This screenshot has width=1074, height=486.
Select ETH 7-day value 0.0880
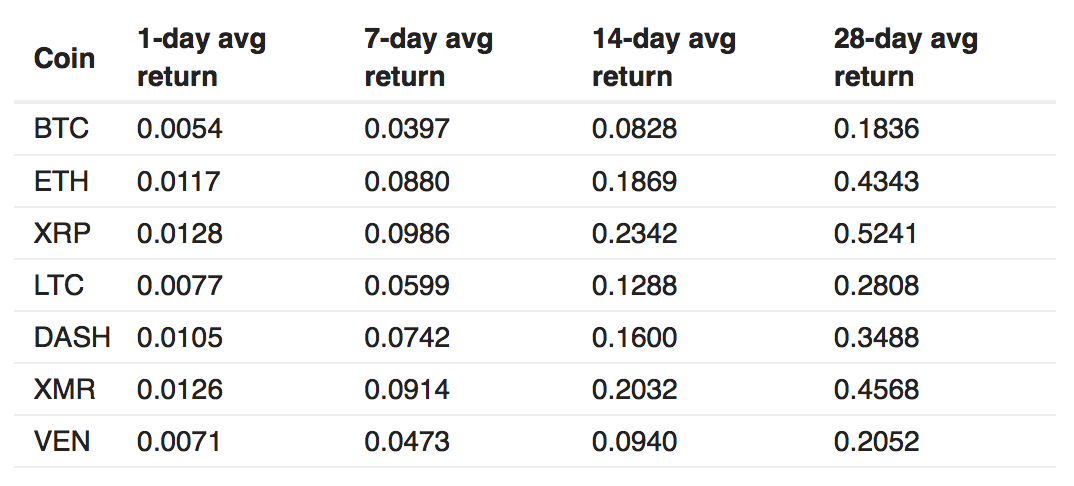click(x=407, y=181)
